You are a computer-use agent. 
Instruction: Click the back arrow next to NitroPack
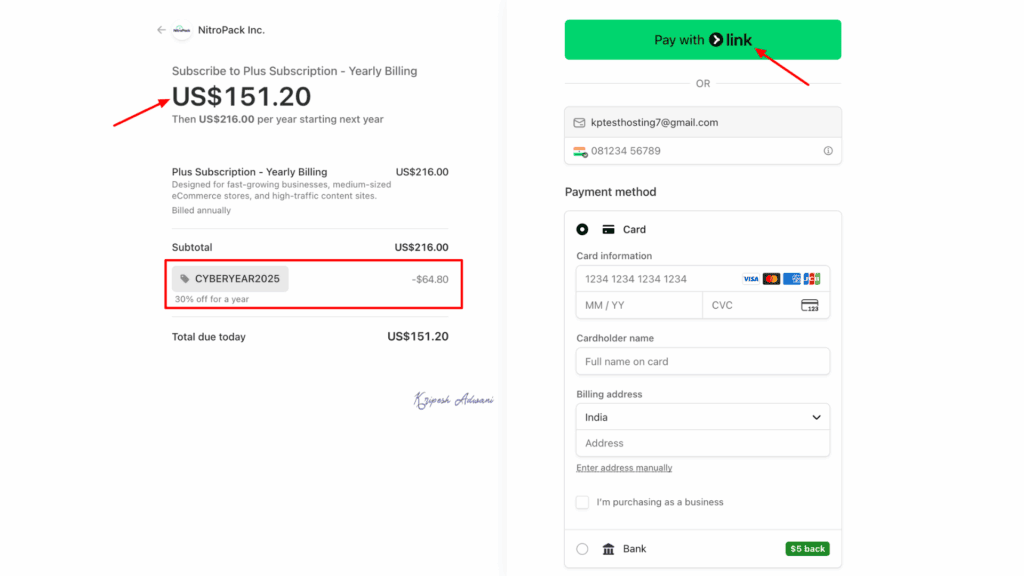coord(160,30)
